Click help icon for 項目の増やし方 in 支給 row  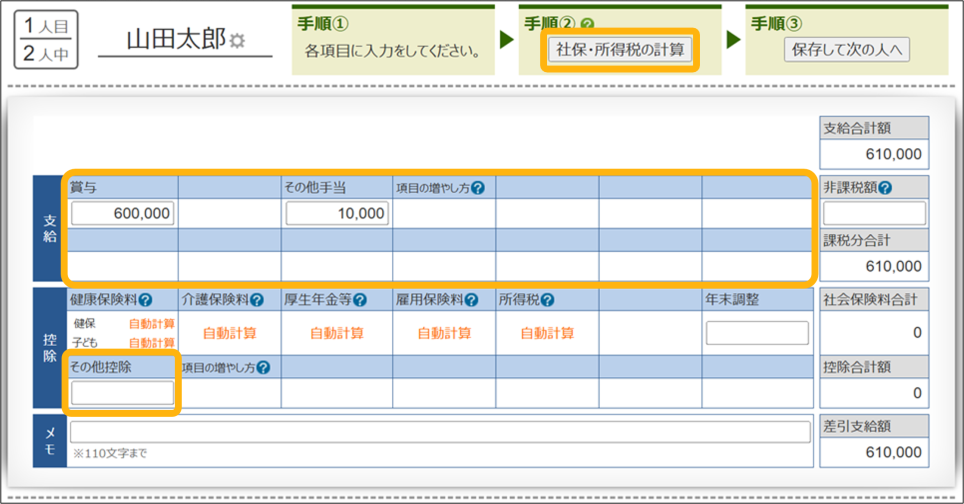click(478, 187)
